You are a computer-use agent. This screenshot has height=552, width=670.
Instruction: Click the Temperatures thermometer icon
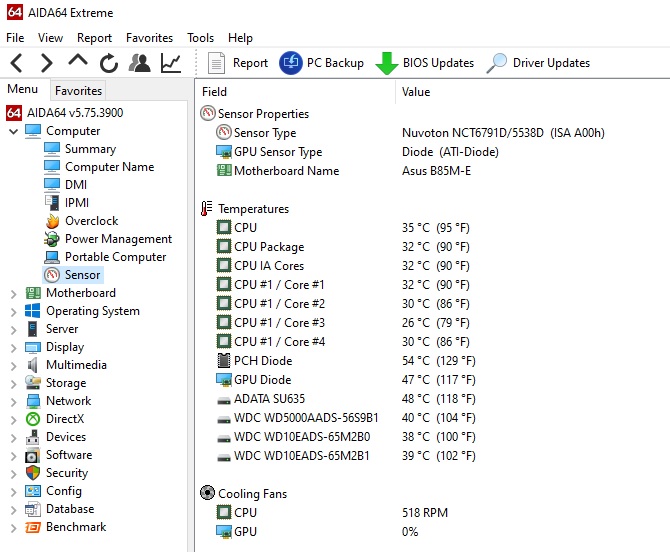pyautogui.click(x=207, y=208)
